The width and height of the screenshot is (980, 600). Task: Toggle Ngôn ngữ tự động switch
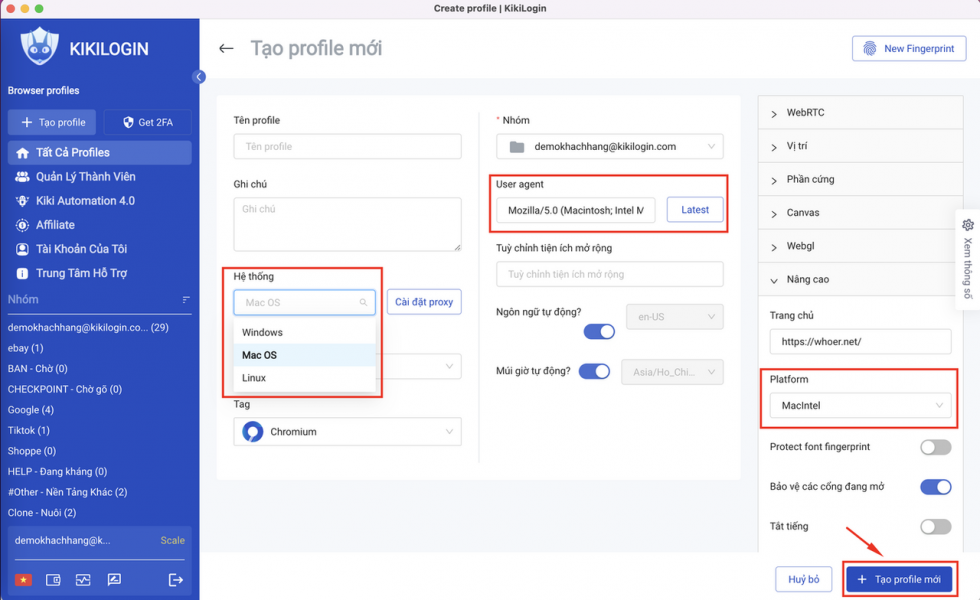pos(599,332)
